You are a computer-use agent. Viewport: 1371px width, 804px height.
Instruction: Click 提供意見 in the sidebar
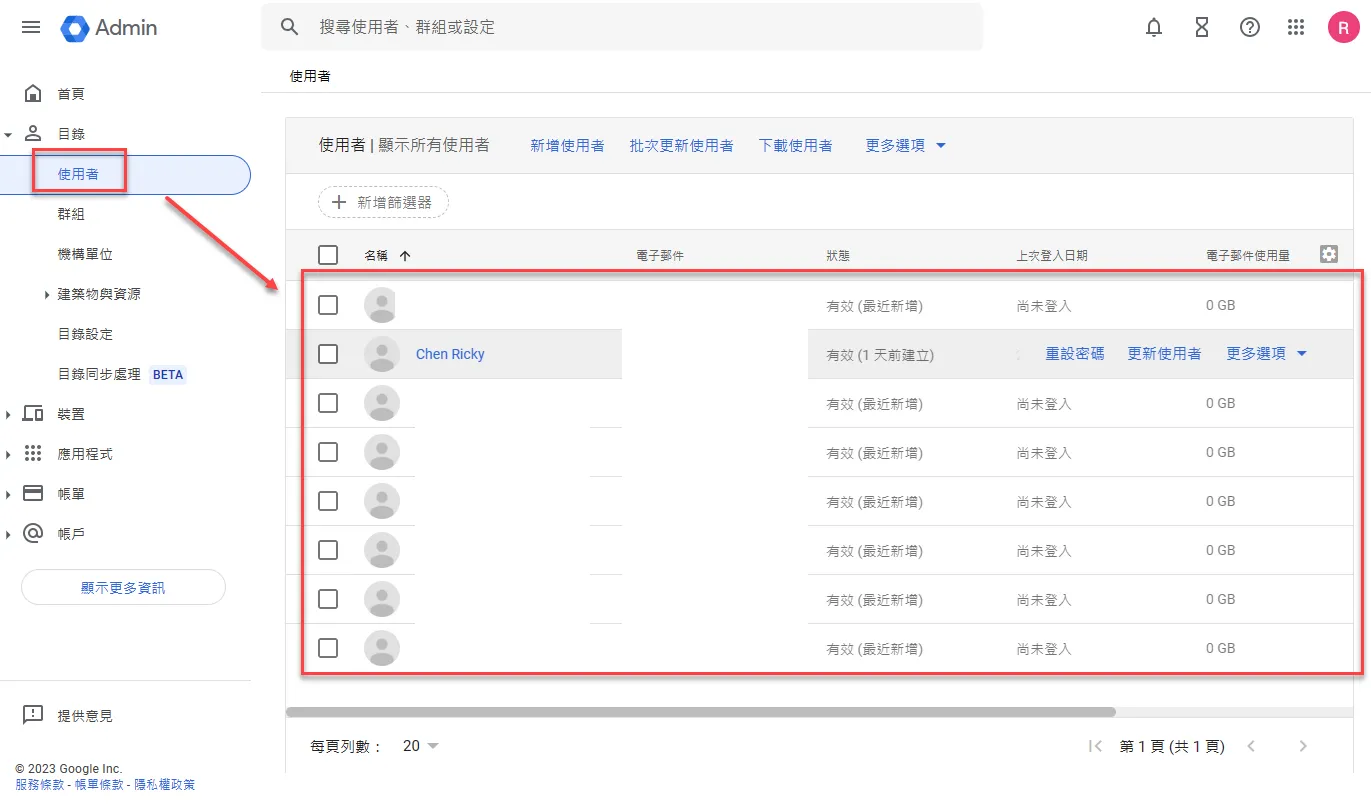tap(85, 716)
